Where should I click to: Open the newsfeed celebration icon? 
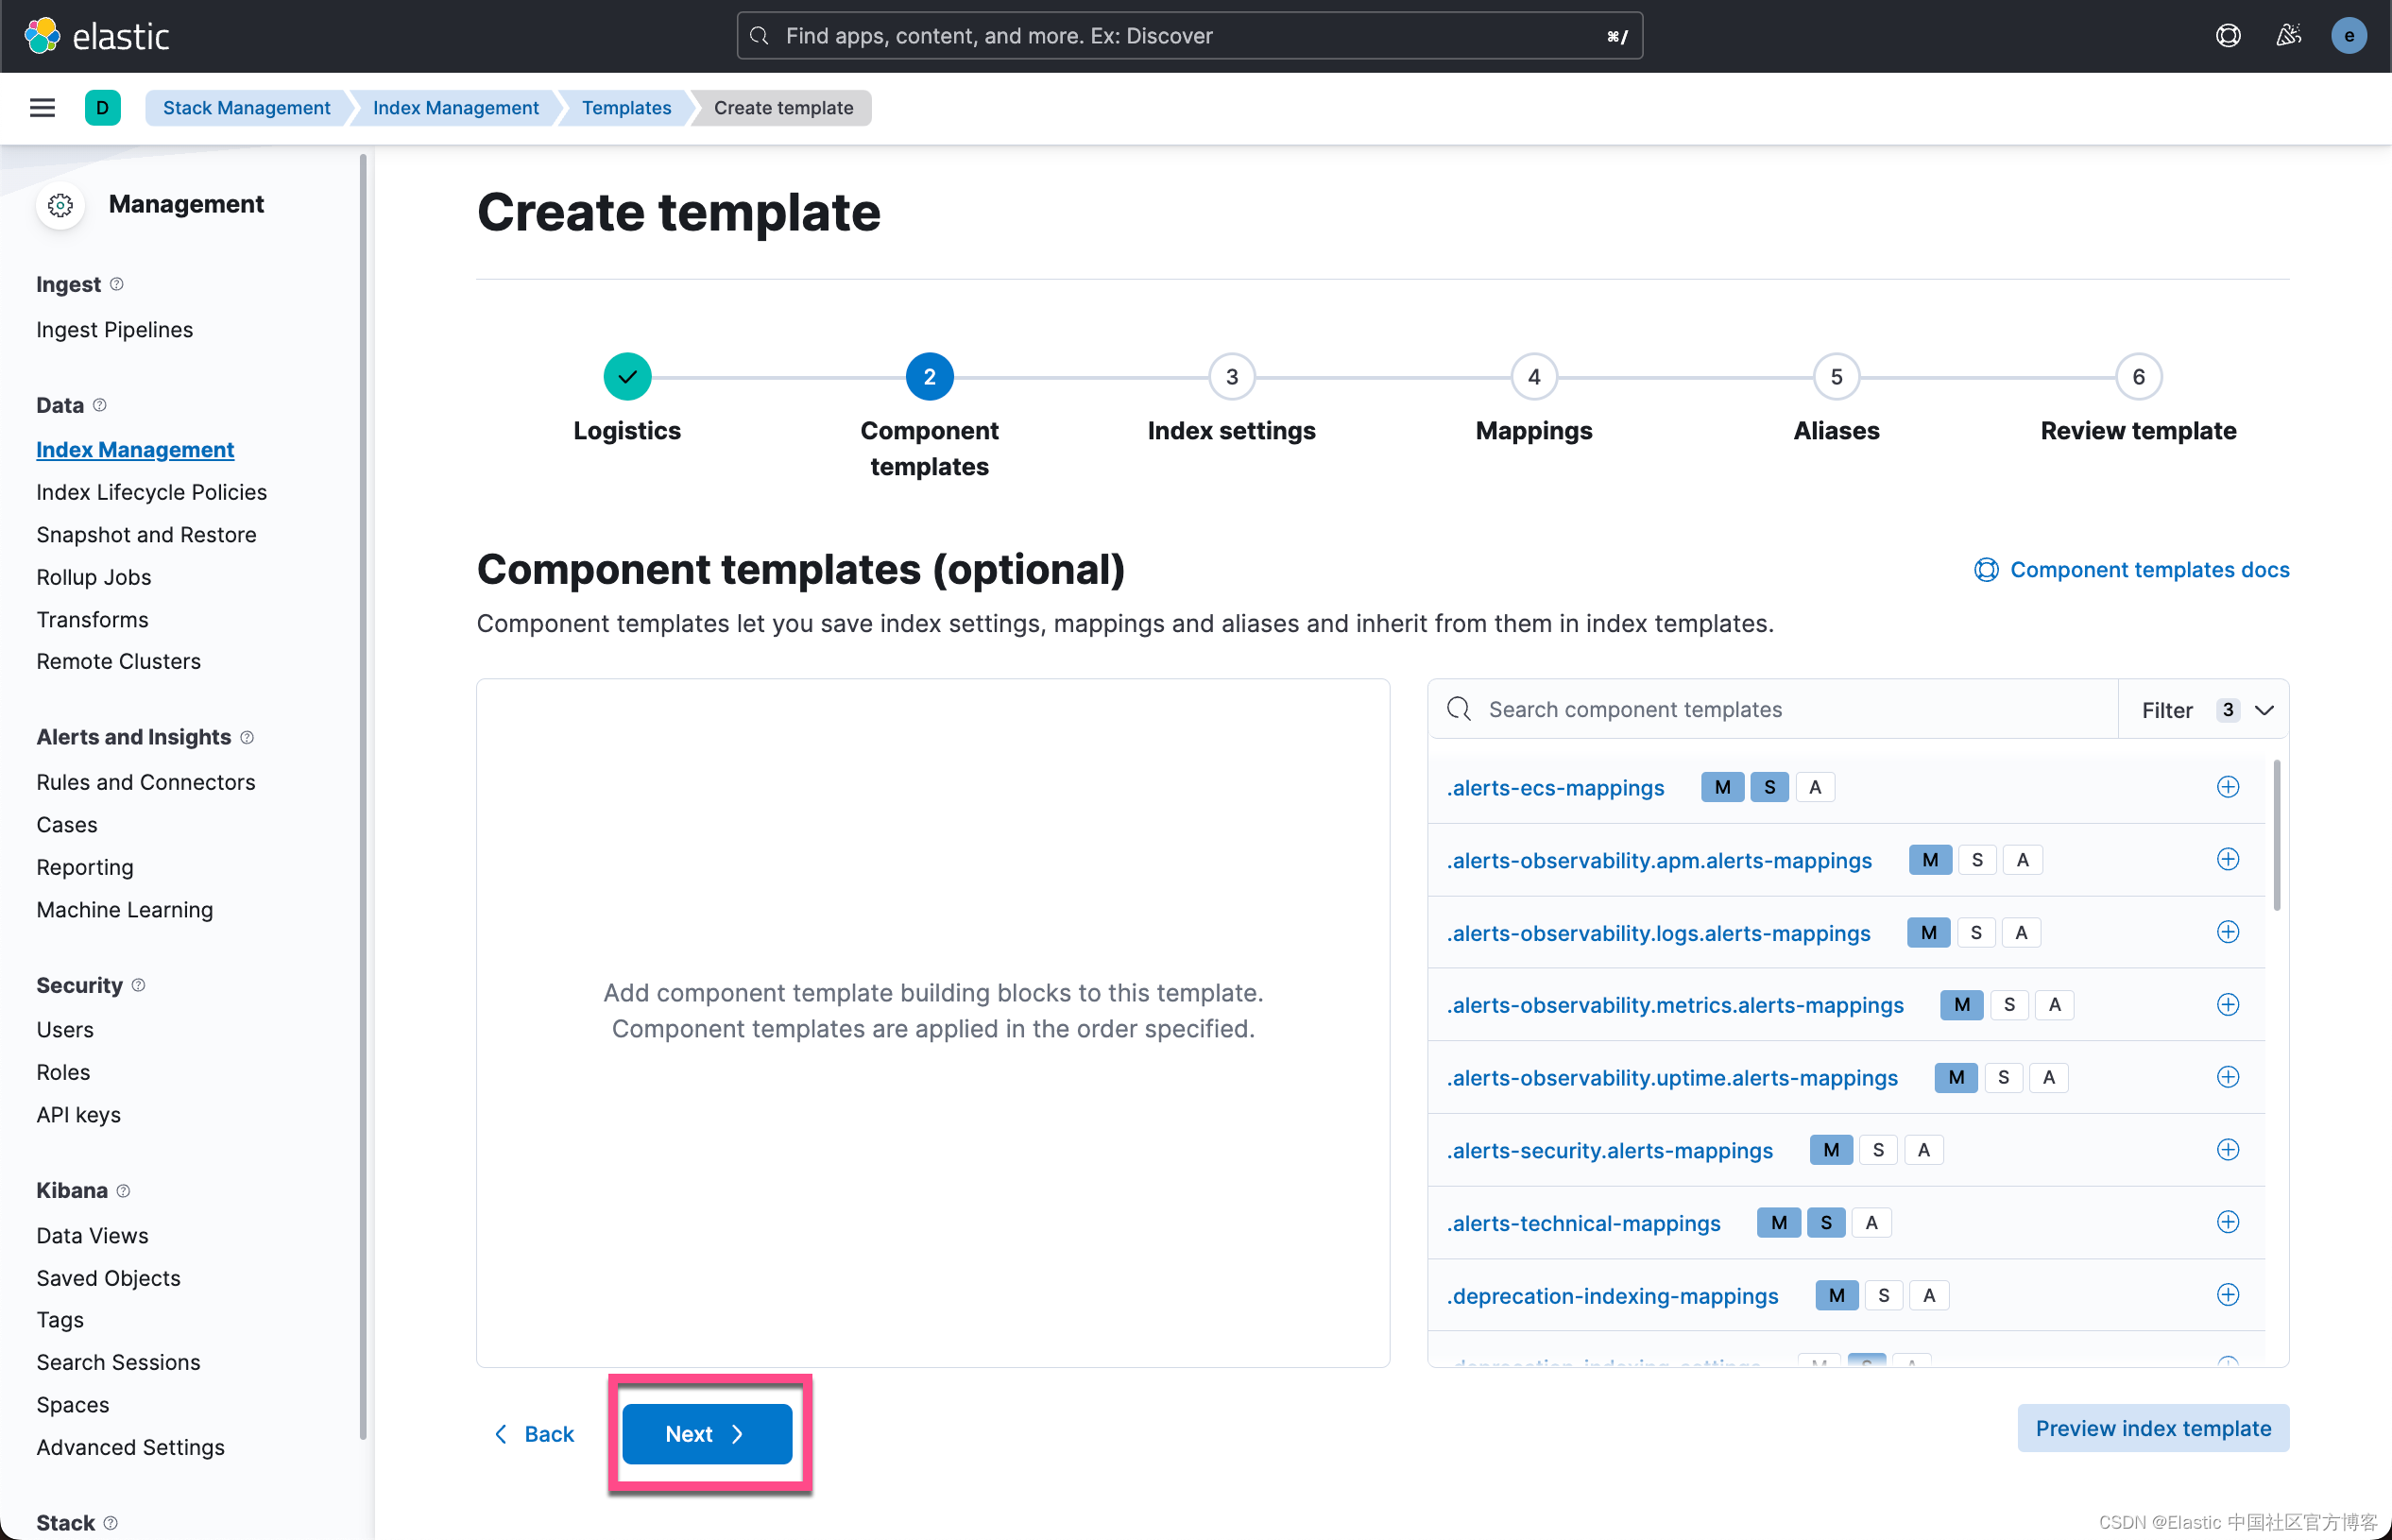coord(2288,36)
